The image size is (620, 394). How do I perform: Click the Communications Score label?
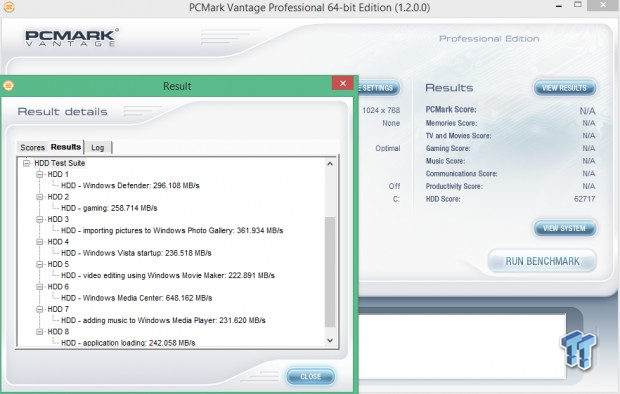[461, 174]
